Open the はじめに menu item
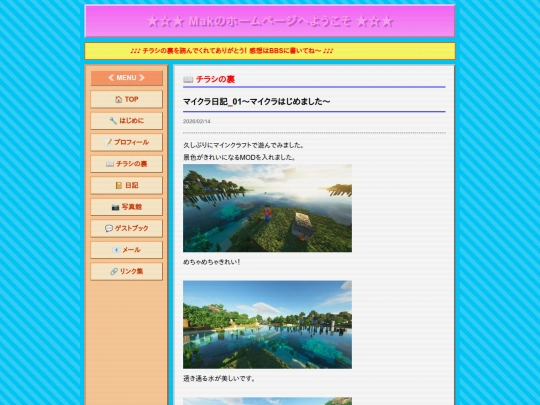This screenshot has width=540, height=405. click(126, 121)
